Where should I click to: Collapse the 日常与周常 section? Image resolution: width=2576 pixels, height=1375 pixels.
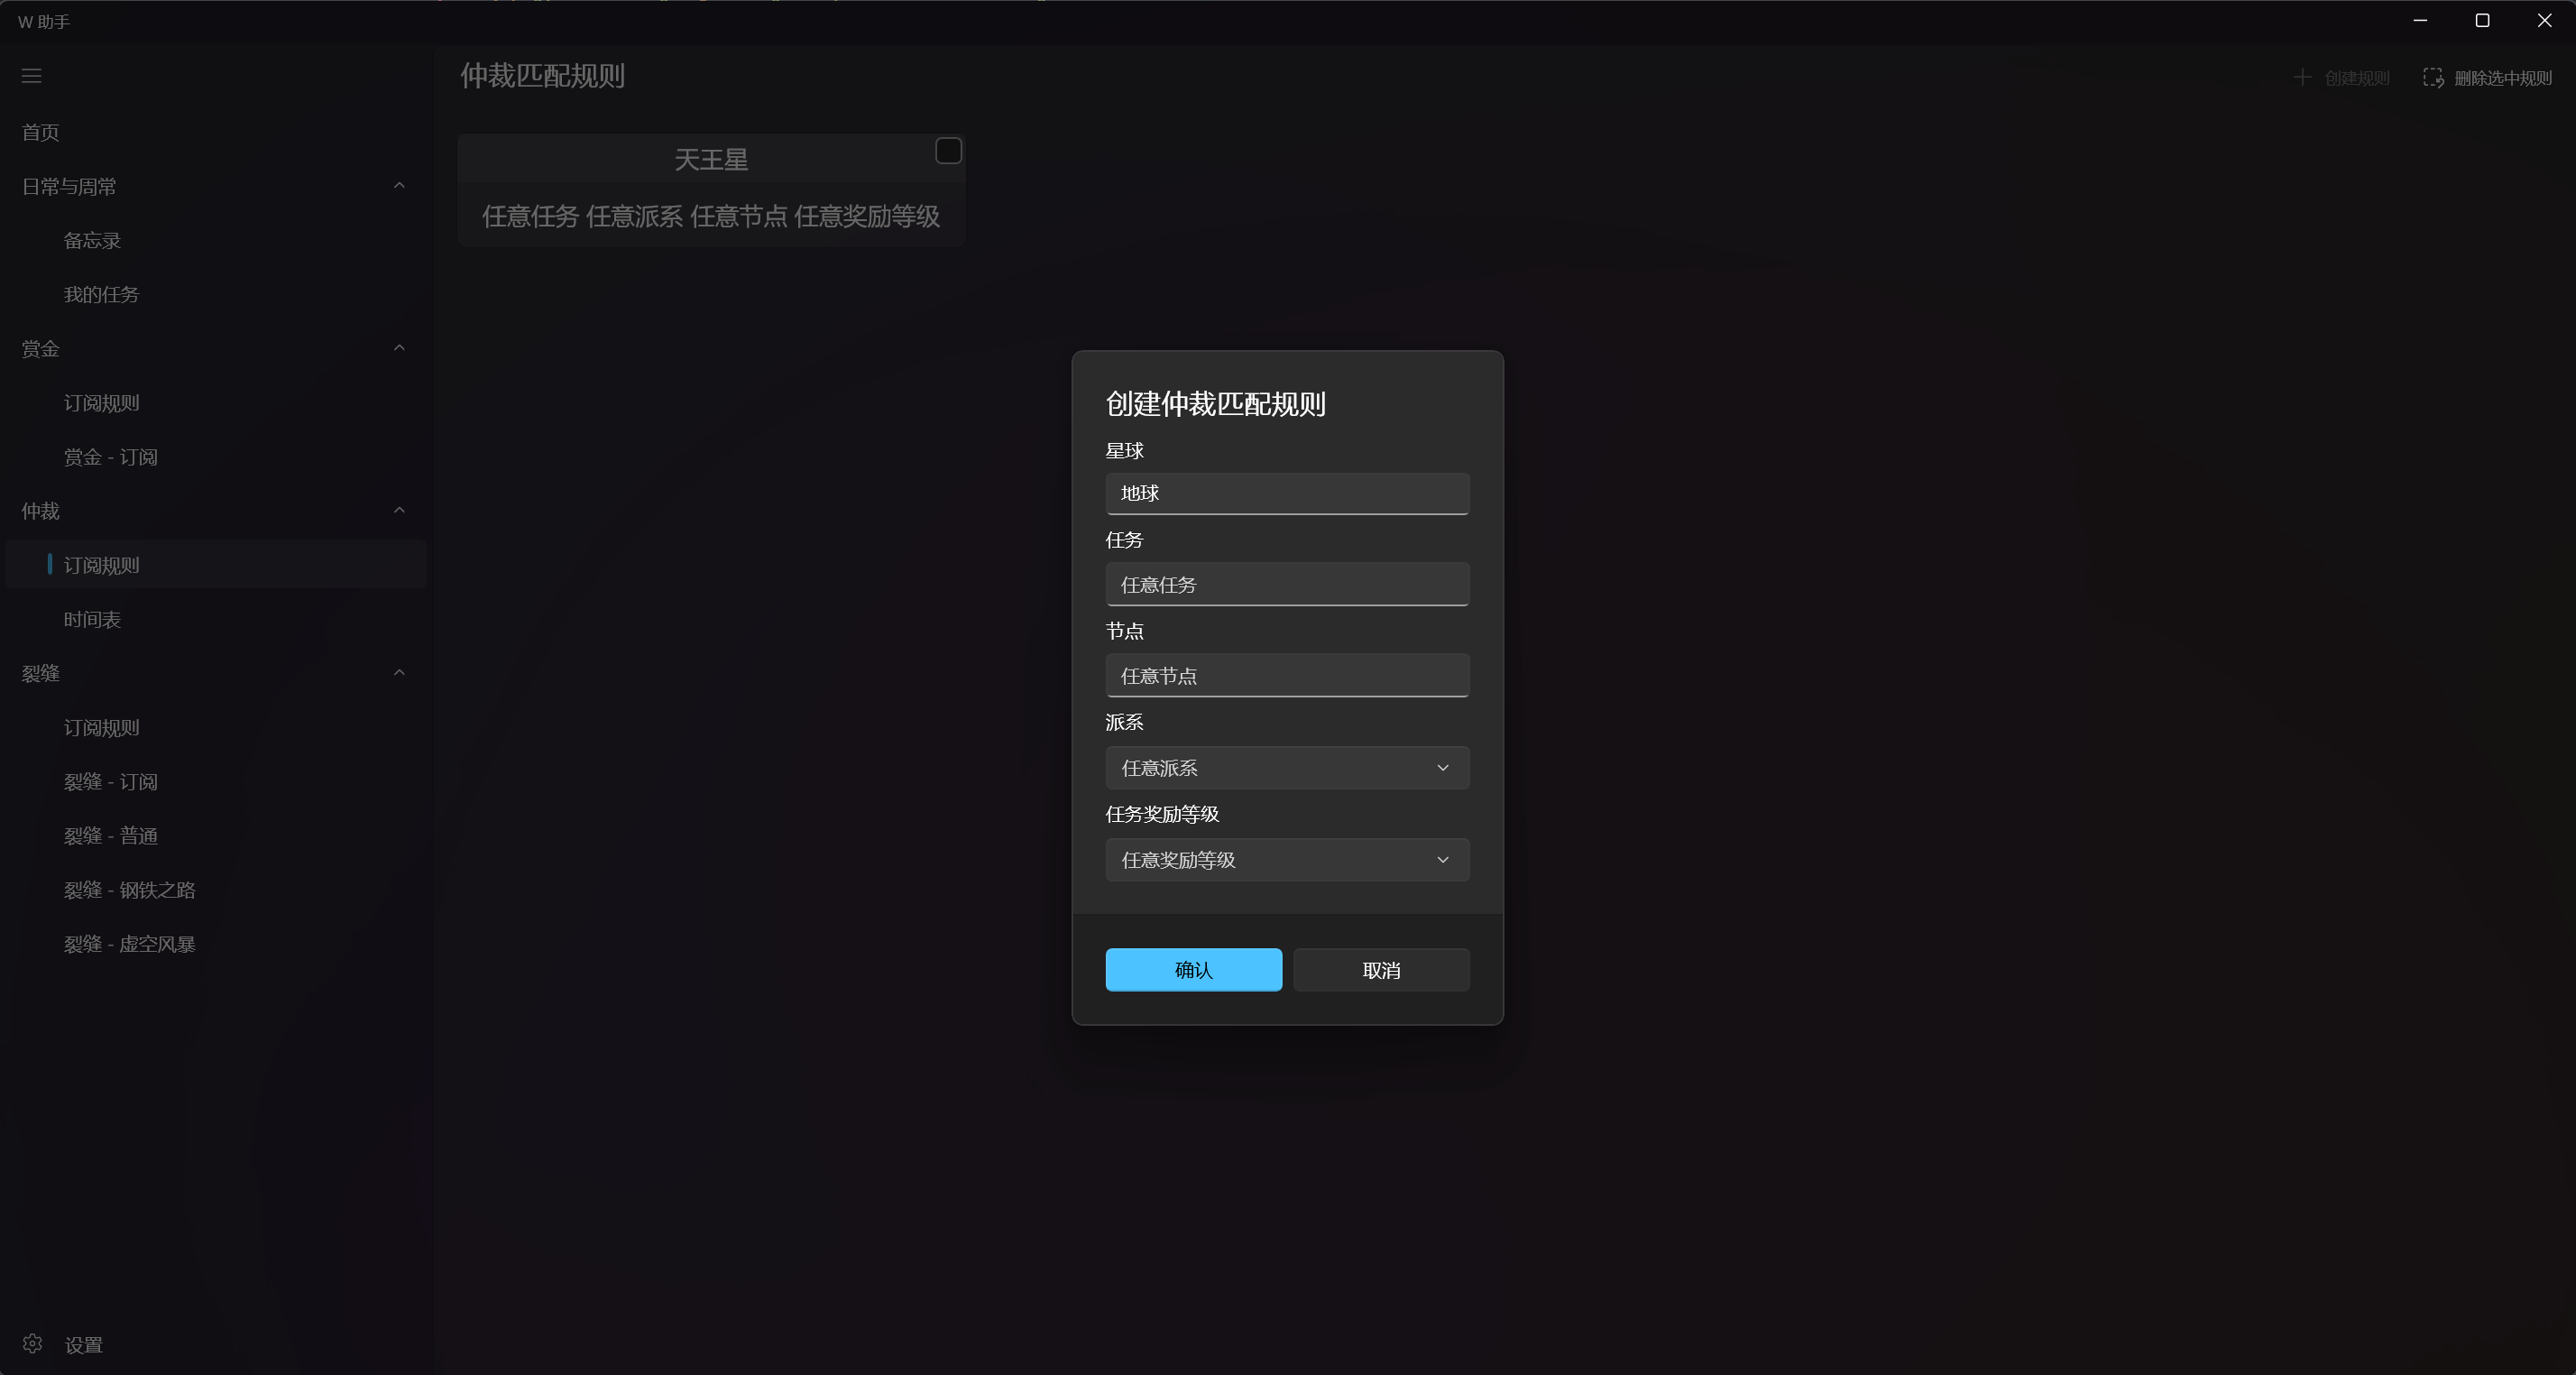[x=398, y=185]
